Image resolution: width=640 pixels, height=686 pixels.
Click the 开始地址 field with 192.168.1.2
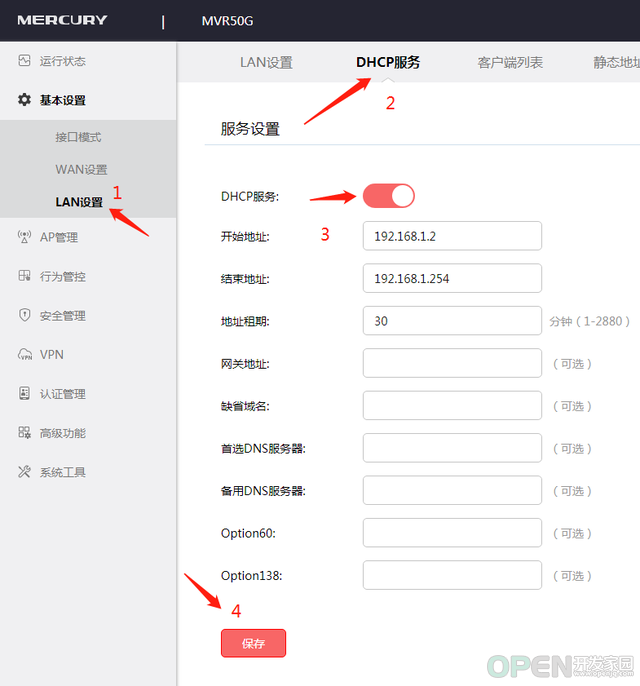[452, 236]
